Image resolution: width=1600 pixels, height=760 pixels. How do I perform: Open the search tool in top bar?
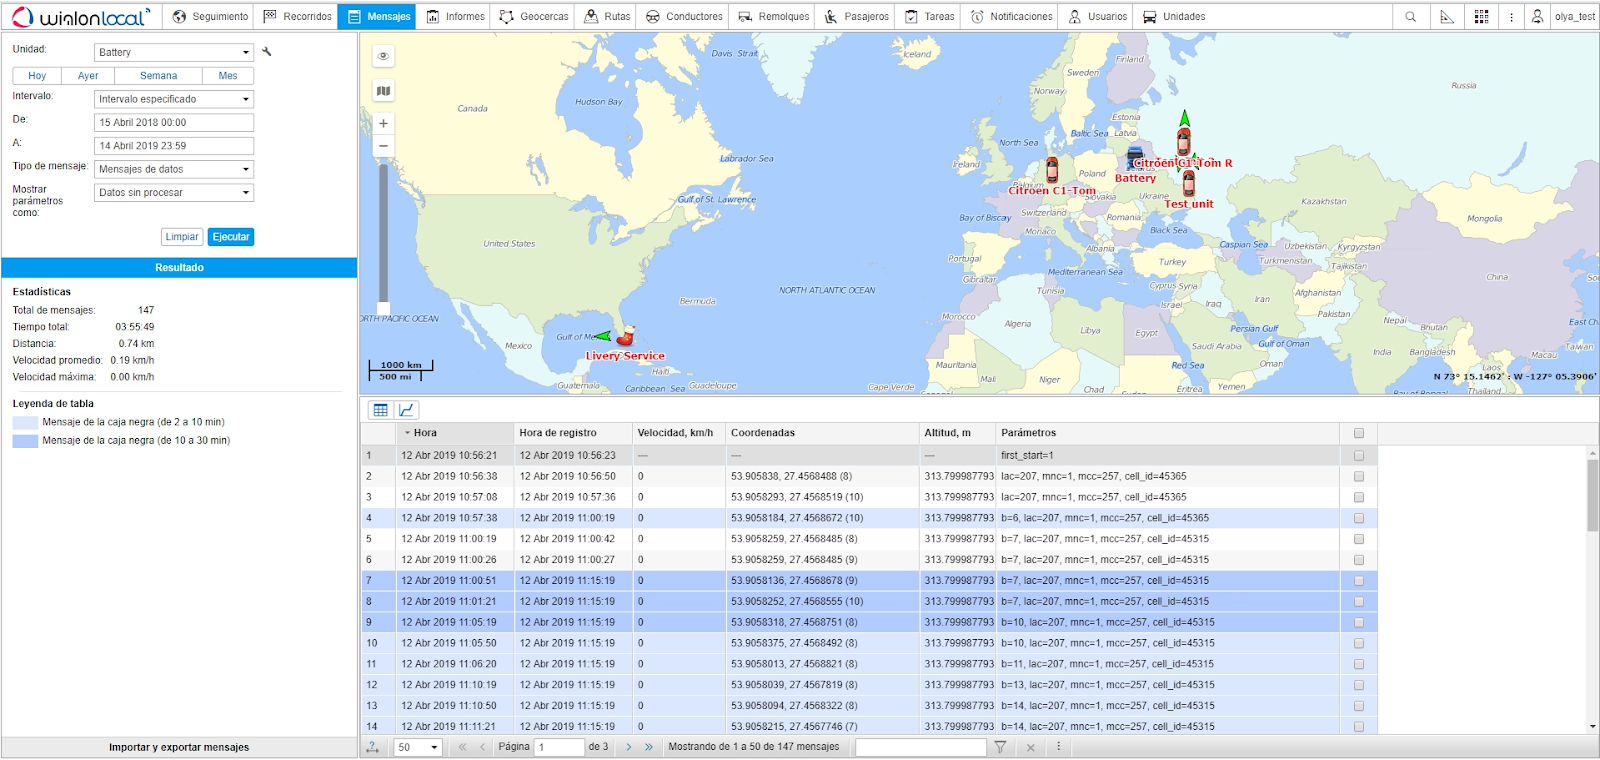tap(1410, 17)
